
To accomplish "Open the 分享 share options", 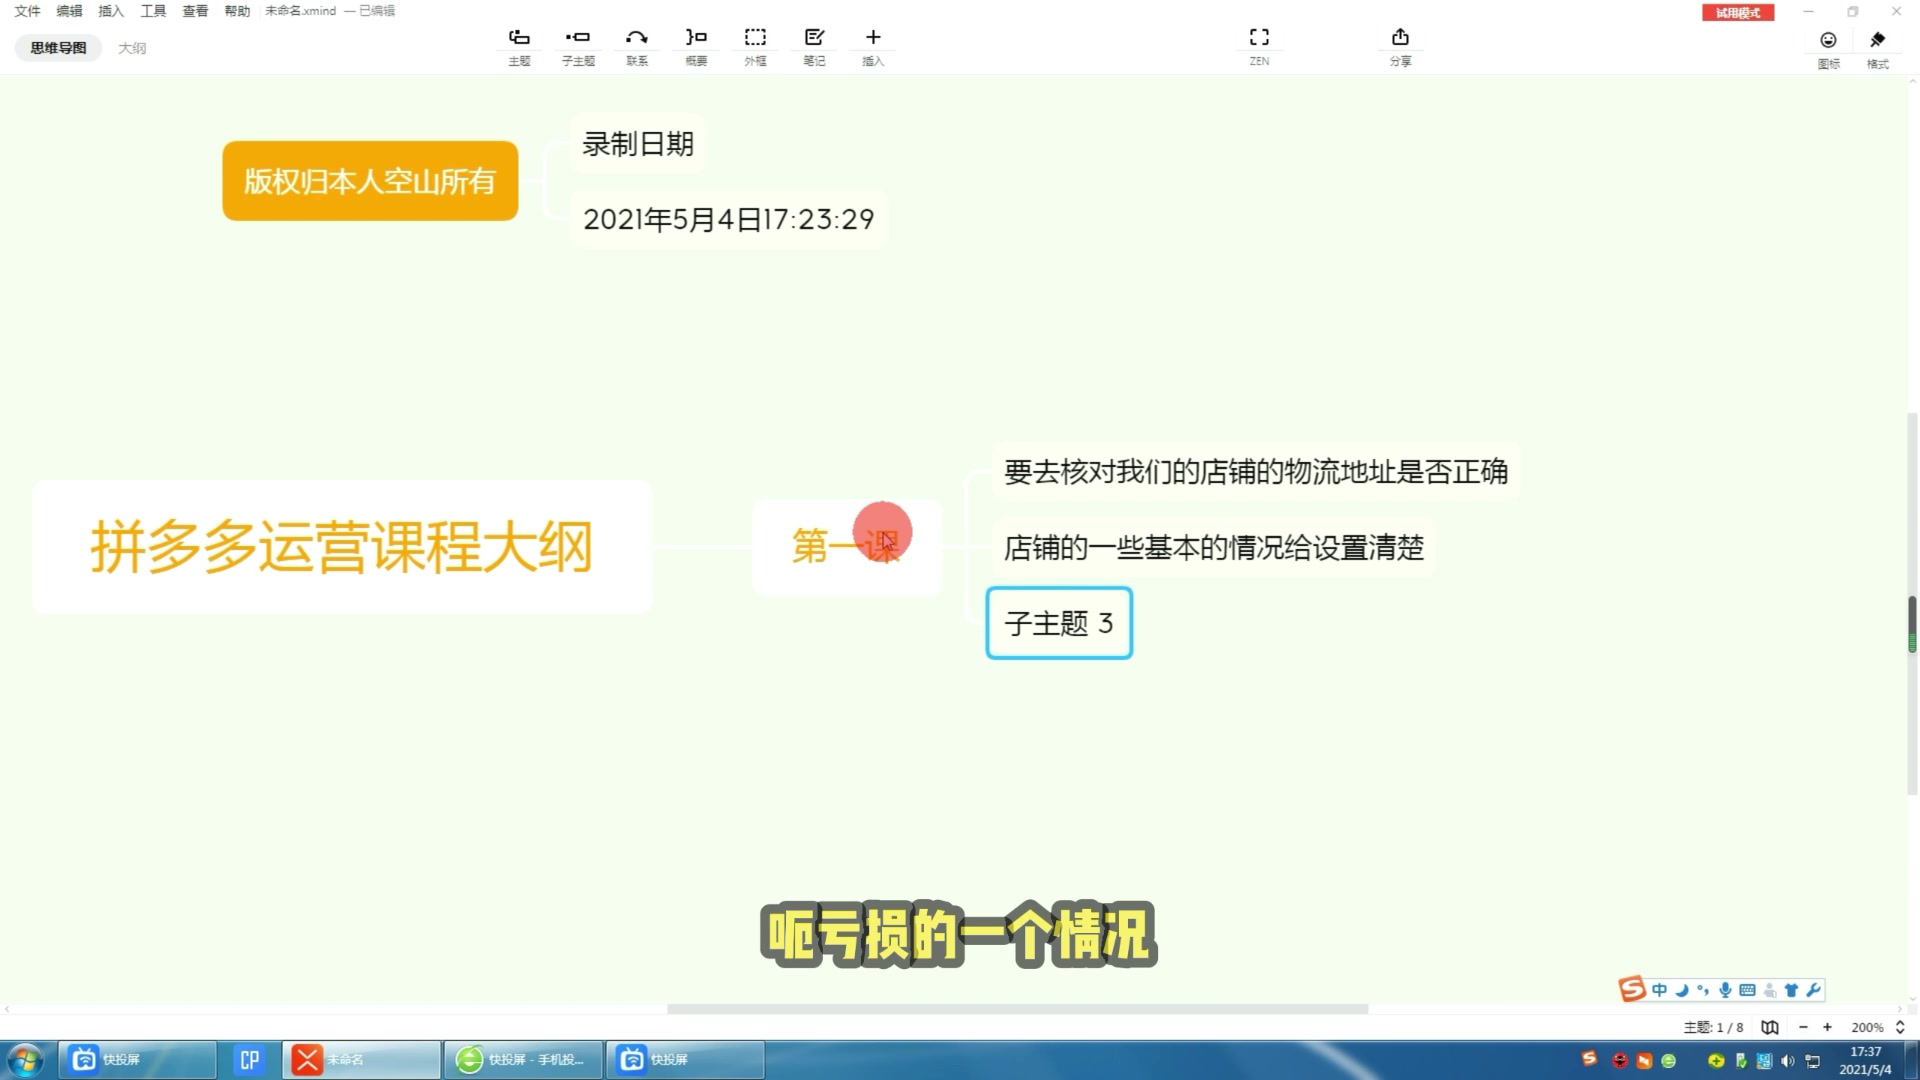I will [x=1400, y=46].
